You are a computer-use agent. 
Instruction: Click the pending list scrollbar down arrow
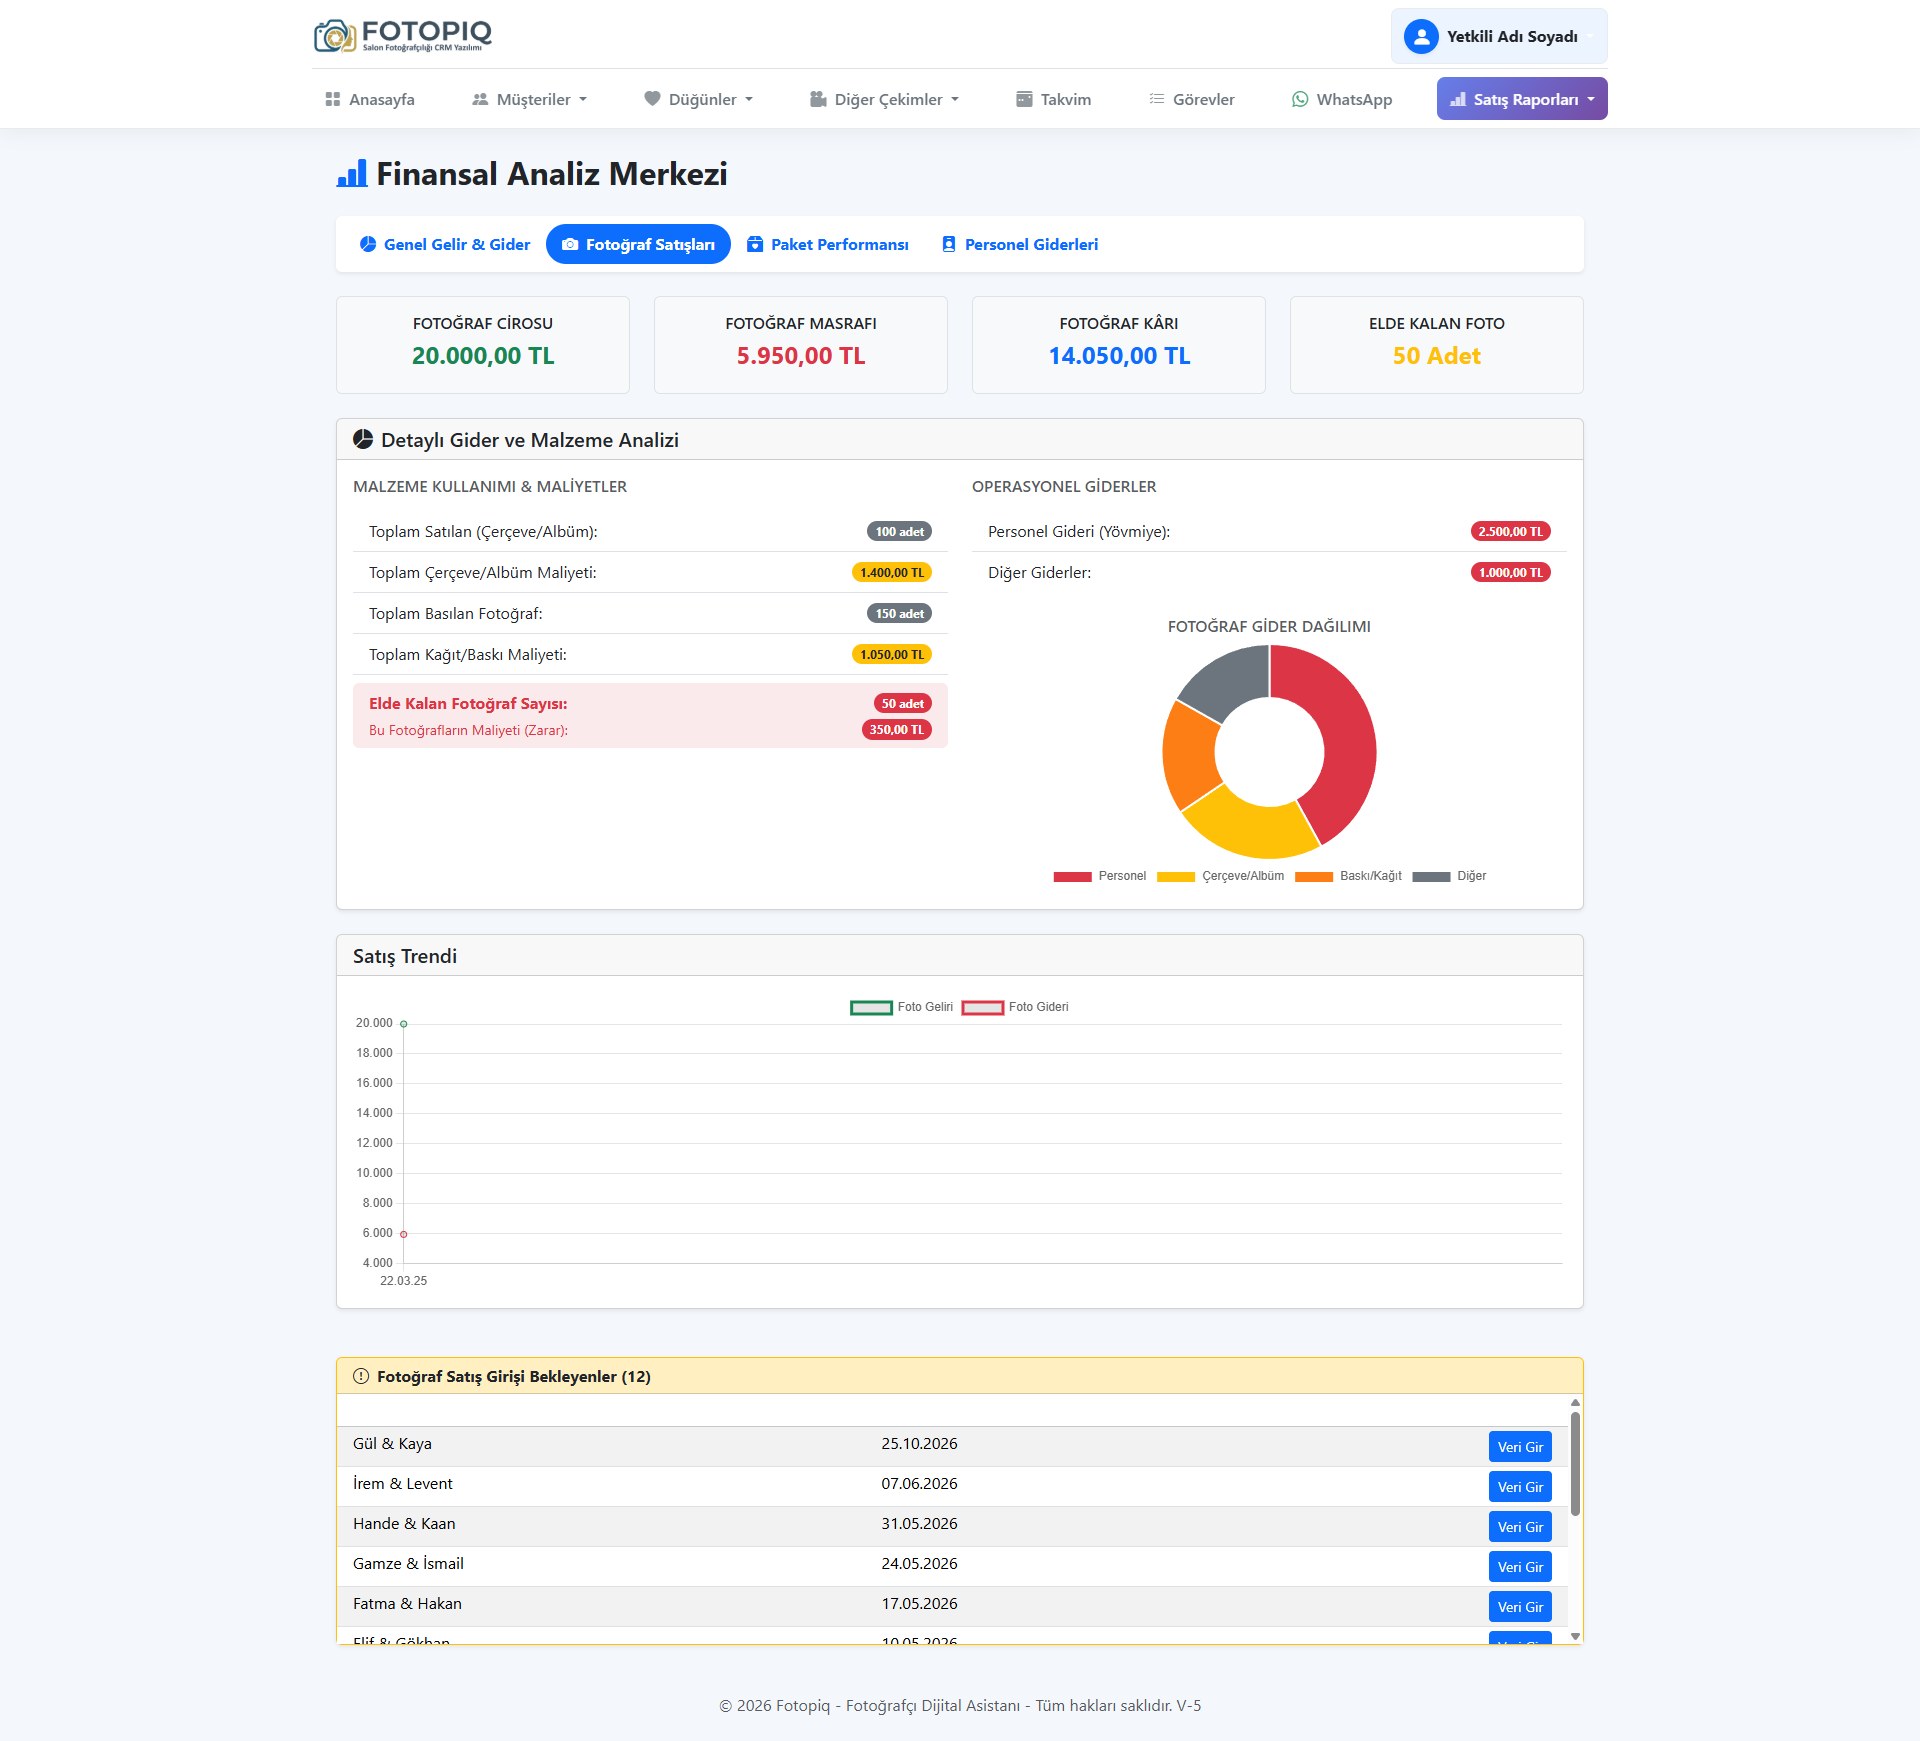tap(1575, 1637)
